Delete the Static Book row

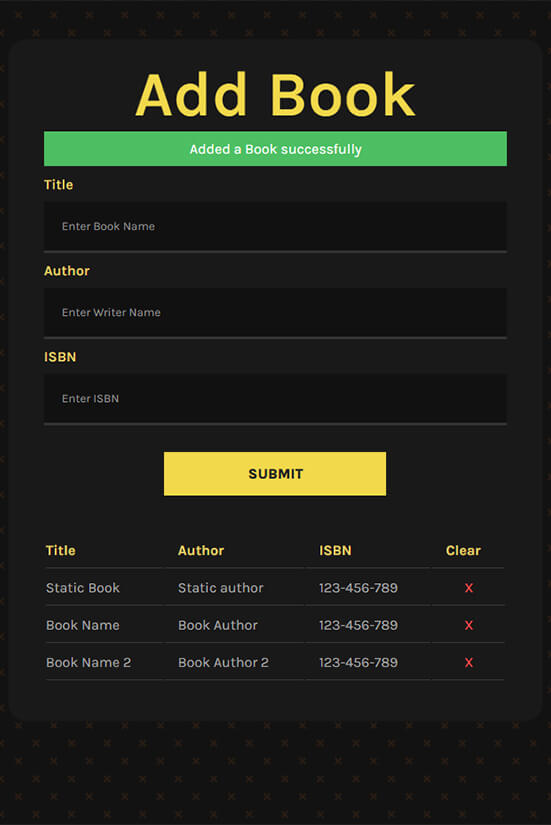point(468,588)
